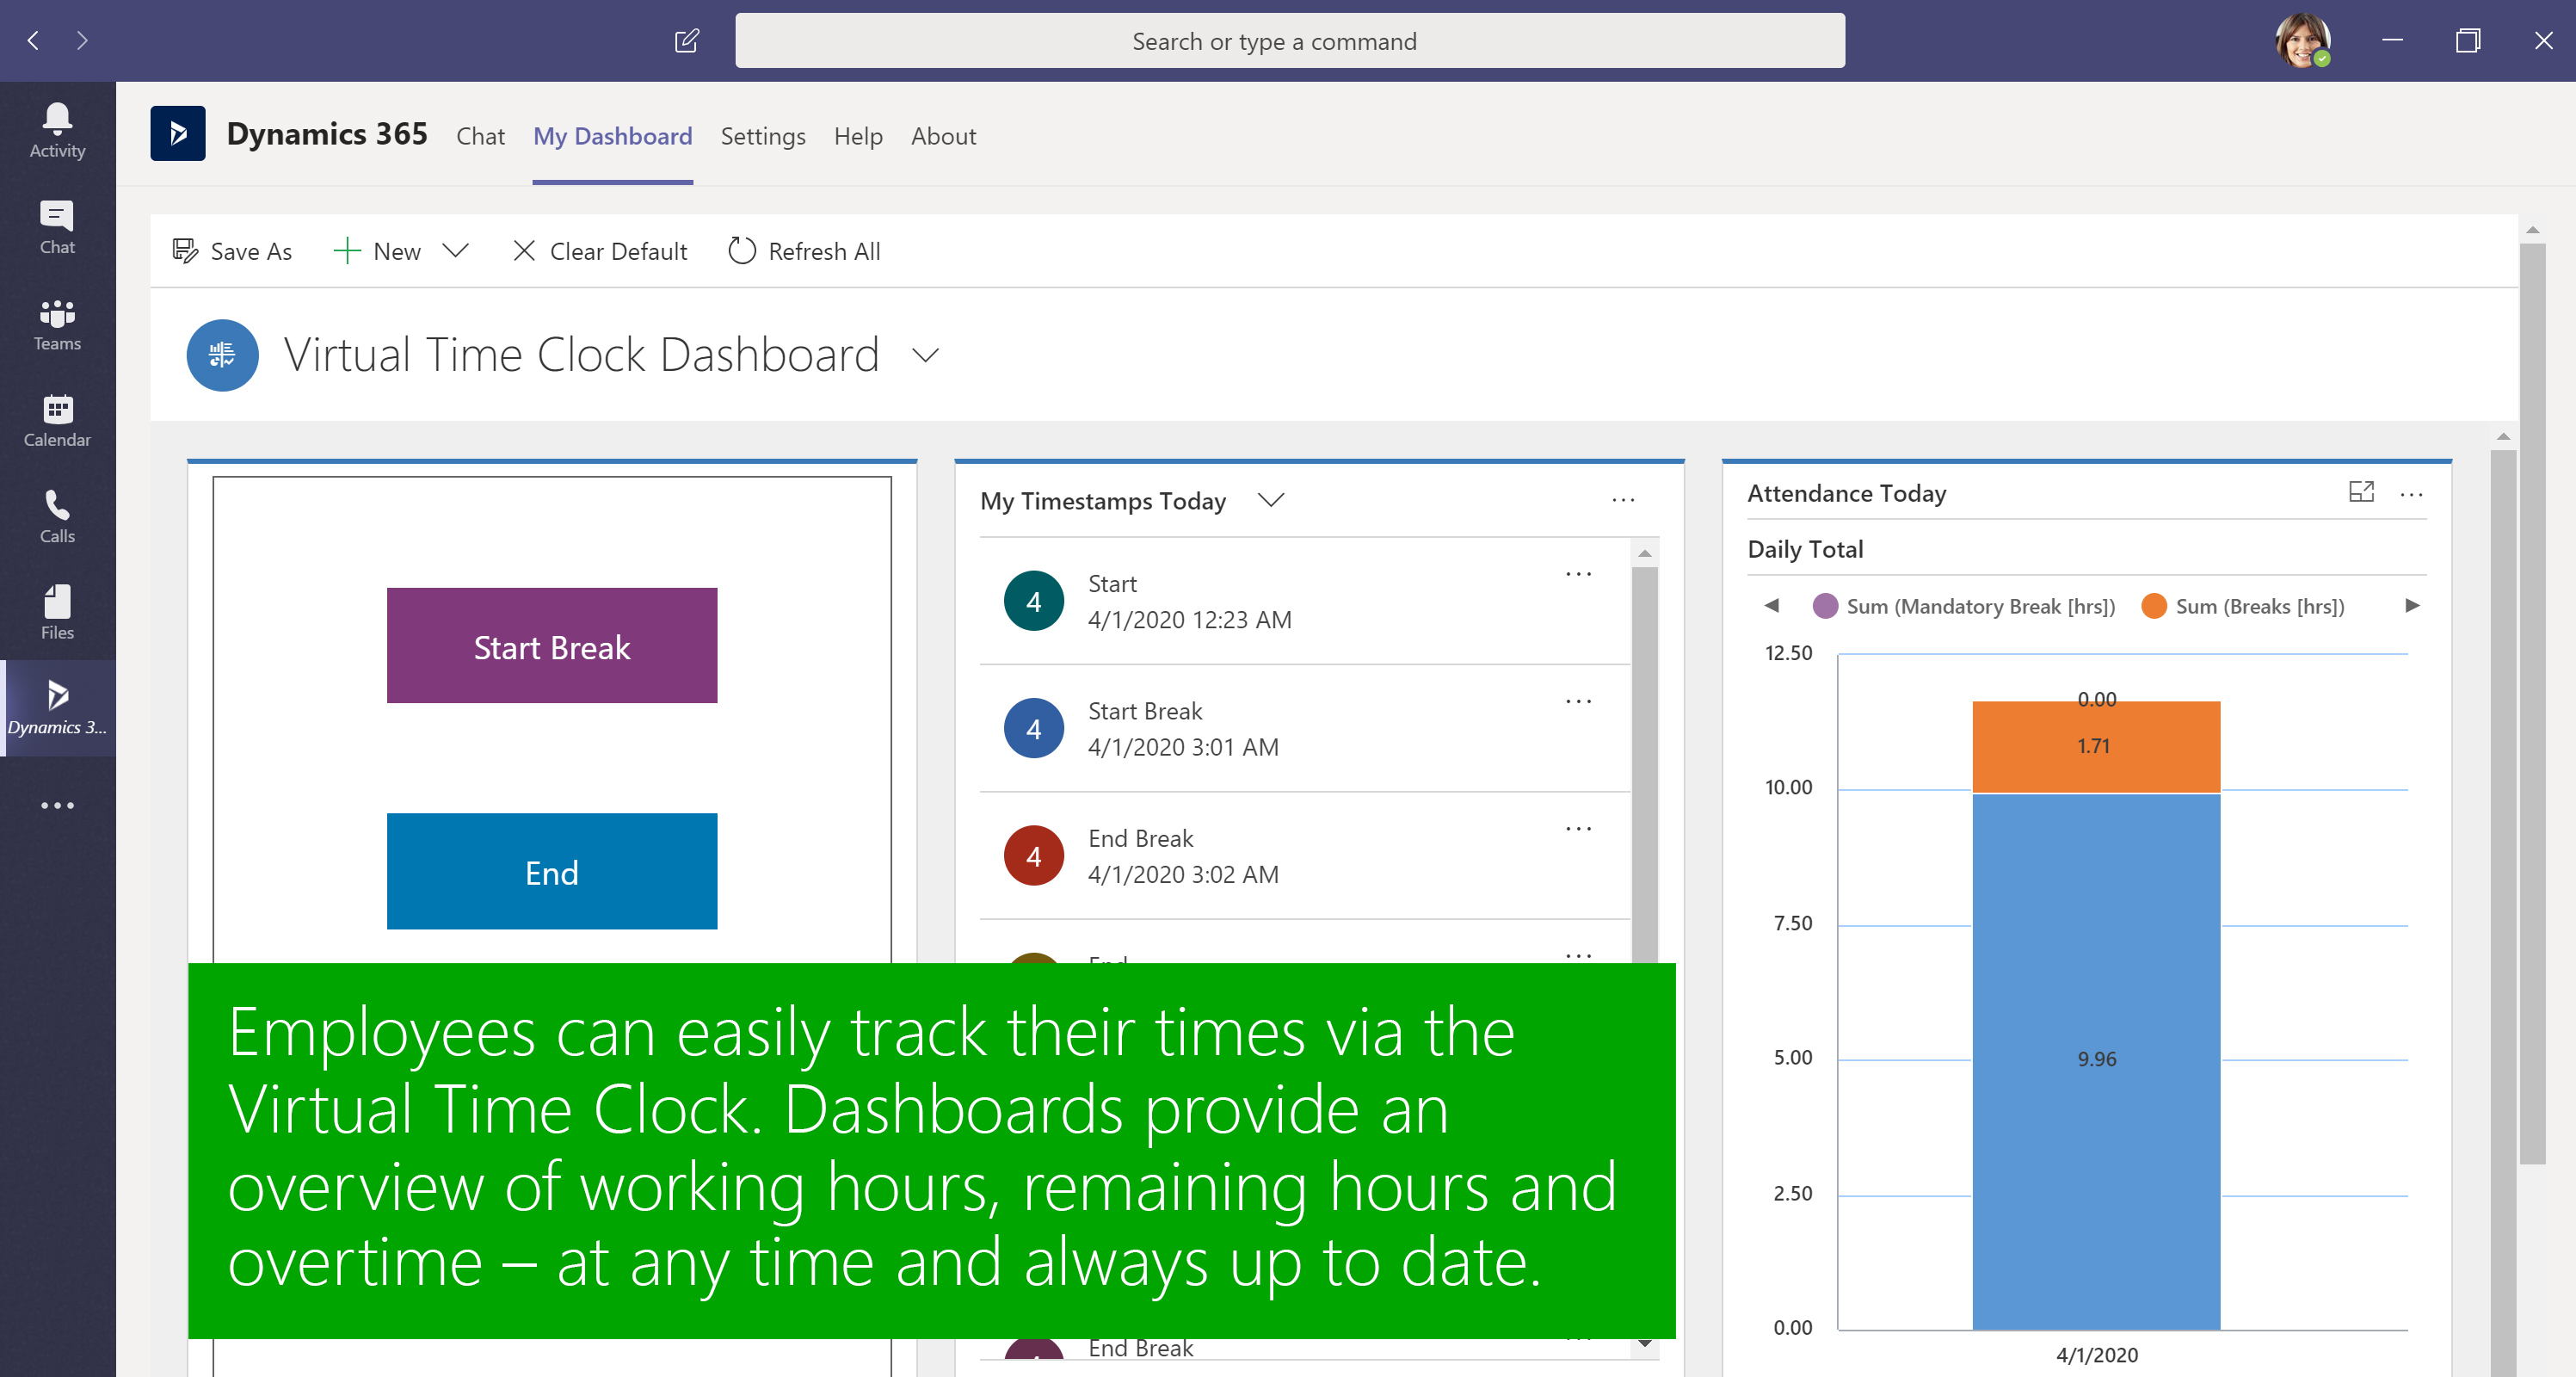
Task: Open the Calendar app in sidebar
Action: (57, 421)
